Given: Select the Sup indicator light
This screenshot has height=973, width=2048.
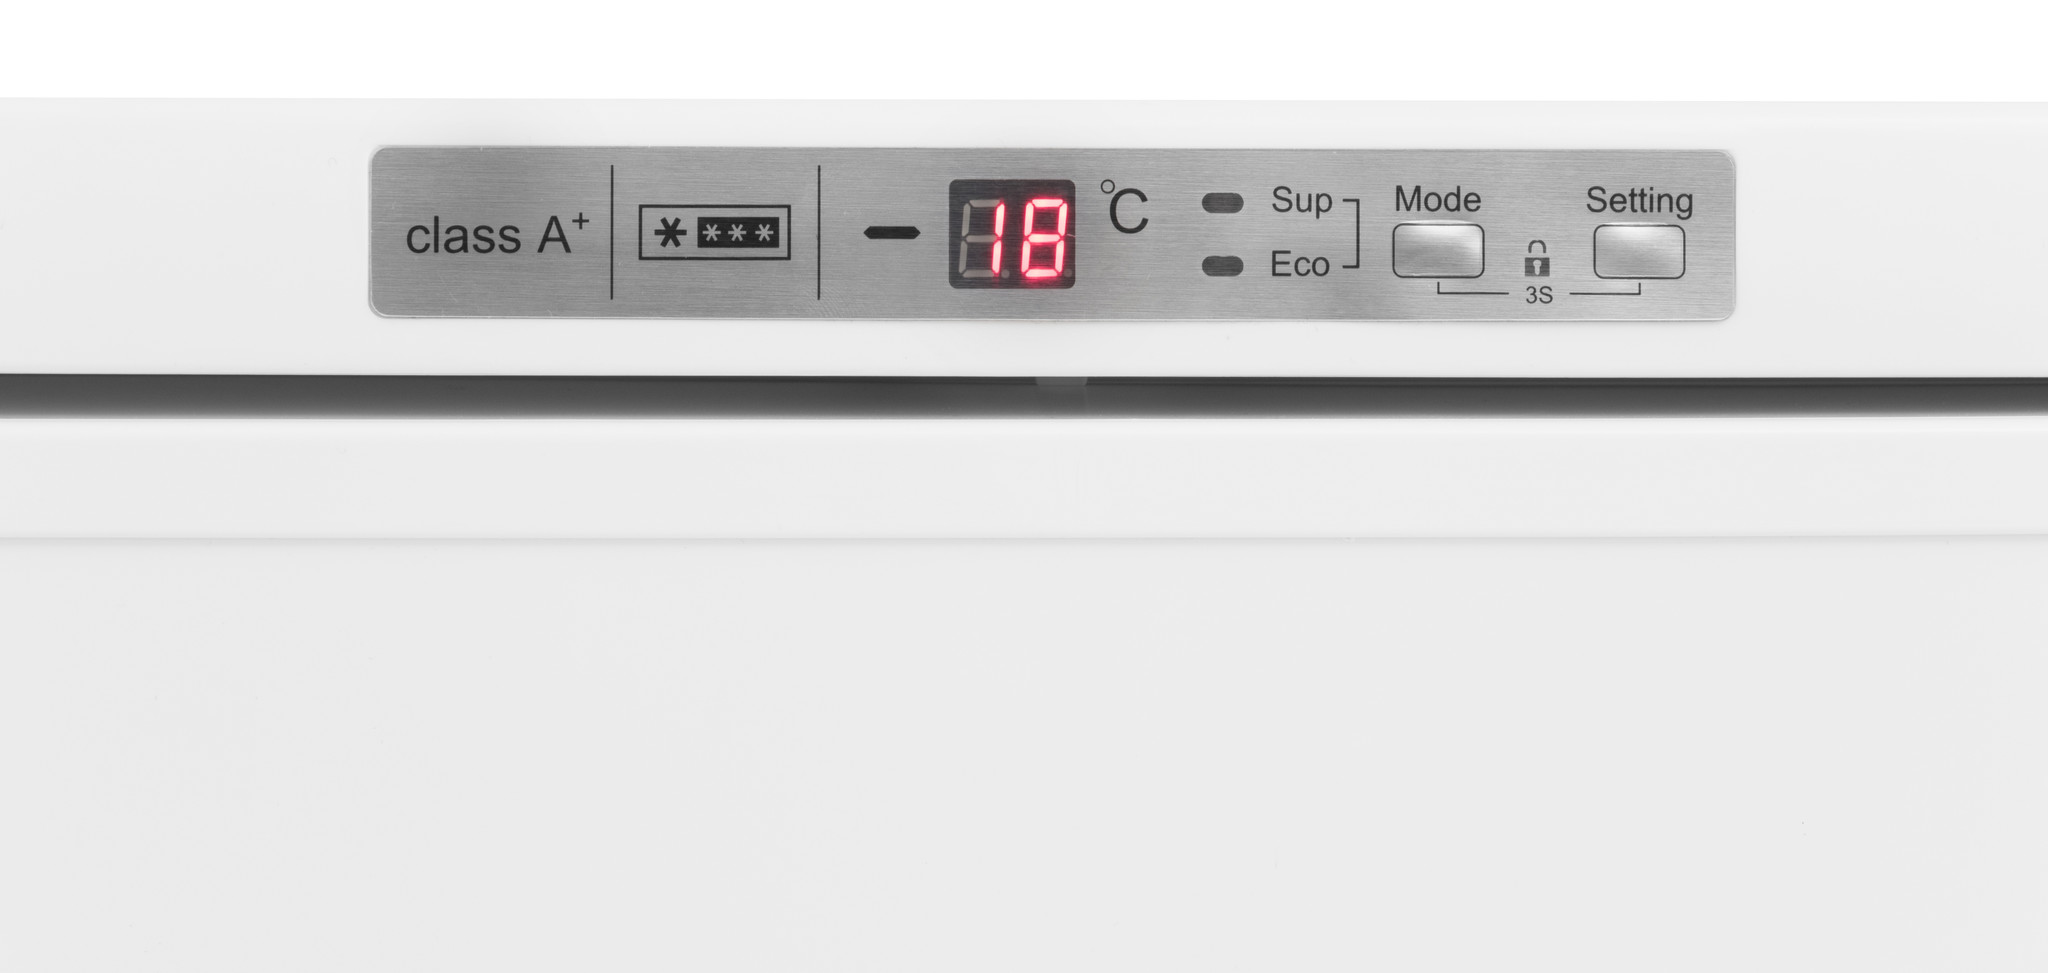Looking at the screenshot, I should 1222,203.
